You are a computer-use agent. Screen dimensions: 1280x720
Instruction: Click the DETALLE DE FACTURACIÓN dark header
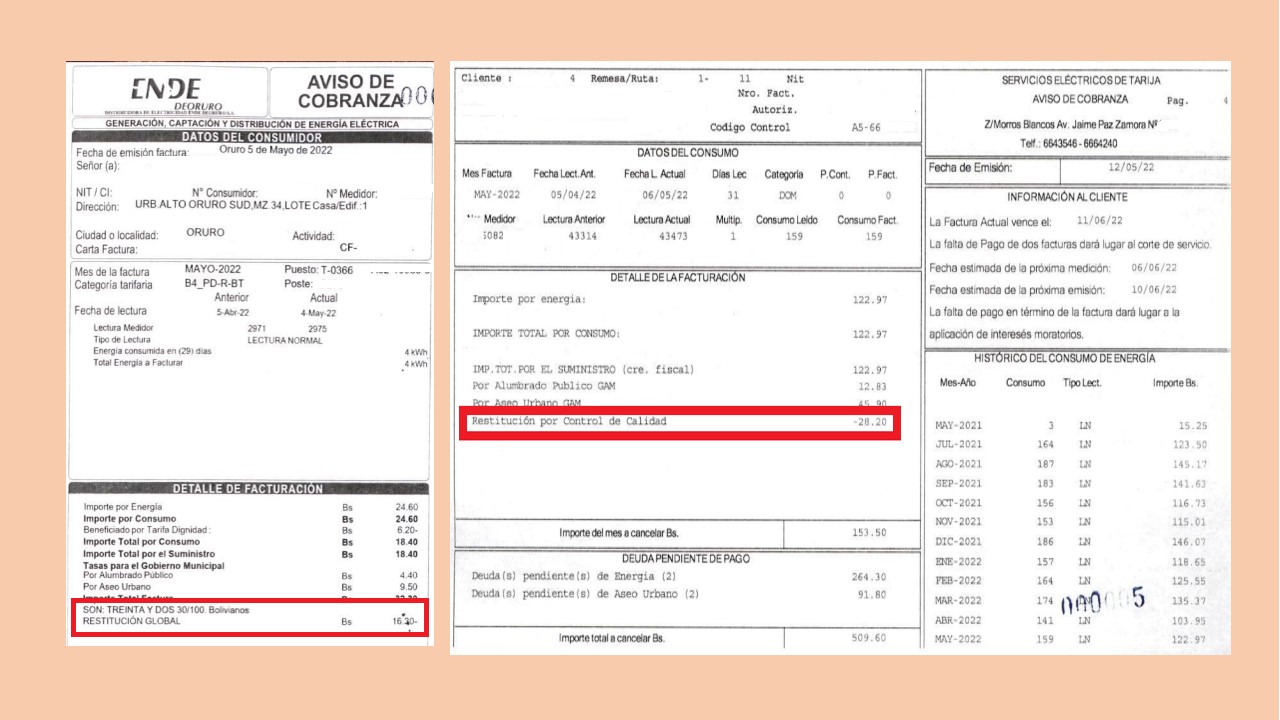coord(248,489)
